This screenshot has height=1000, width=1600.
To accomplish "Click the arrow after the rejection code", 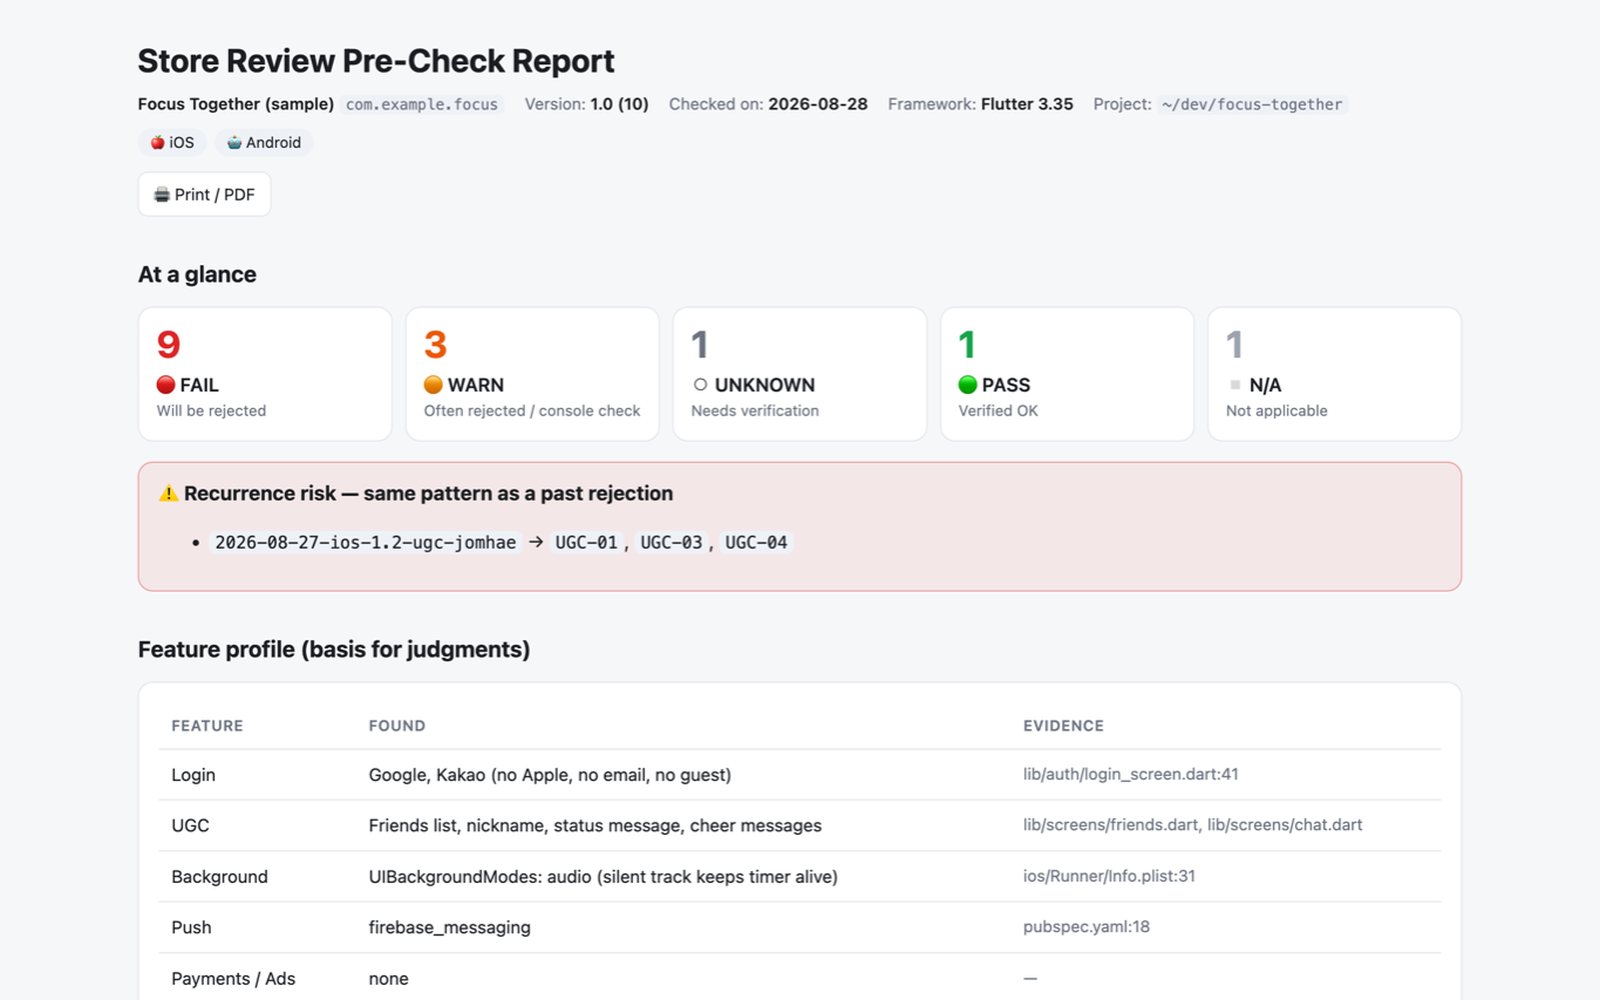I will tap(536, 542).
